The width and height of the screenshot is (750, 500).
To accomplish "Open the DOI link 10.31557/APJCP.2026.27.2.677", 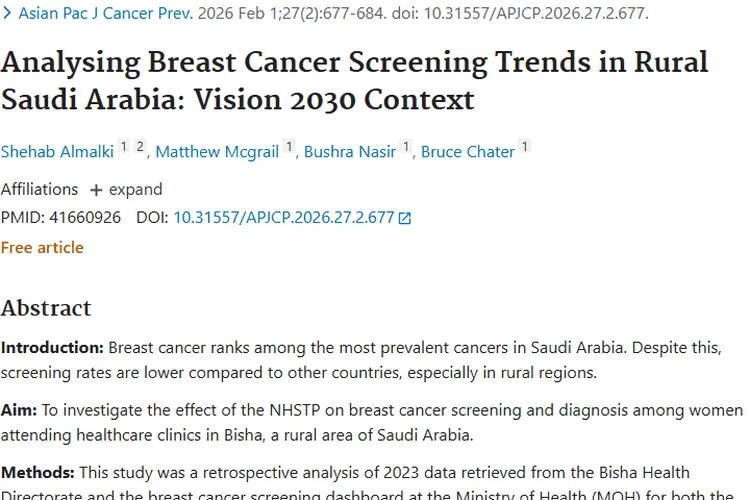I will tap(284, 217).
